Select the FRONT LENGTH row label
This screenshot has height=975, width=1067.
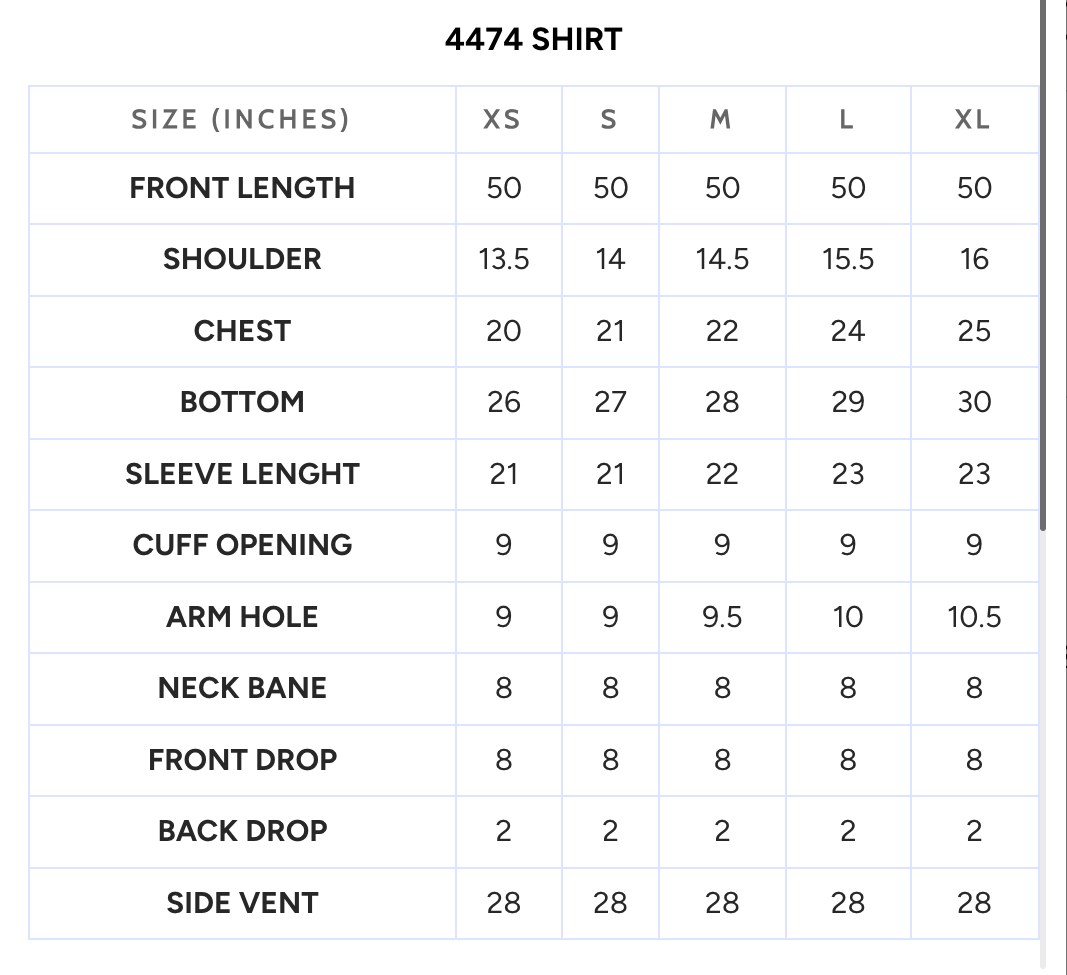point(242,188)
